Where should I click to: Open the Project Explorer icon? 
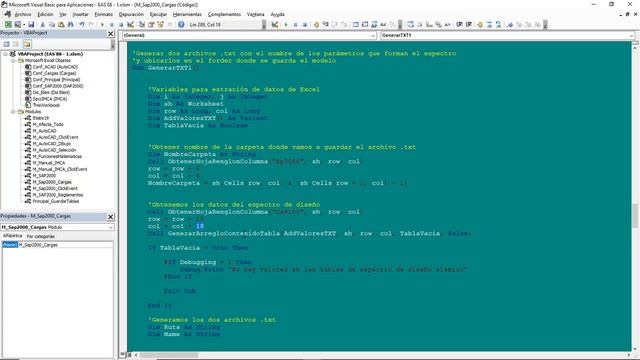pyautogui.click(x=142, y=24)
